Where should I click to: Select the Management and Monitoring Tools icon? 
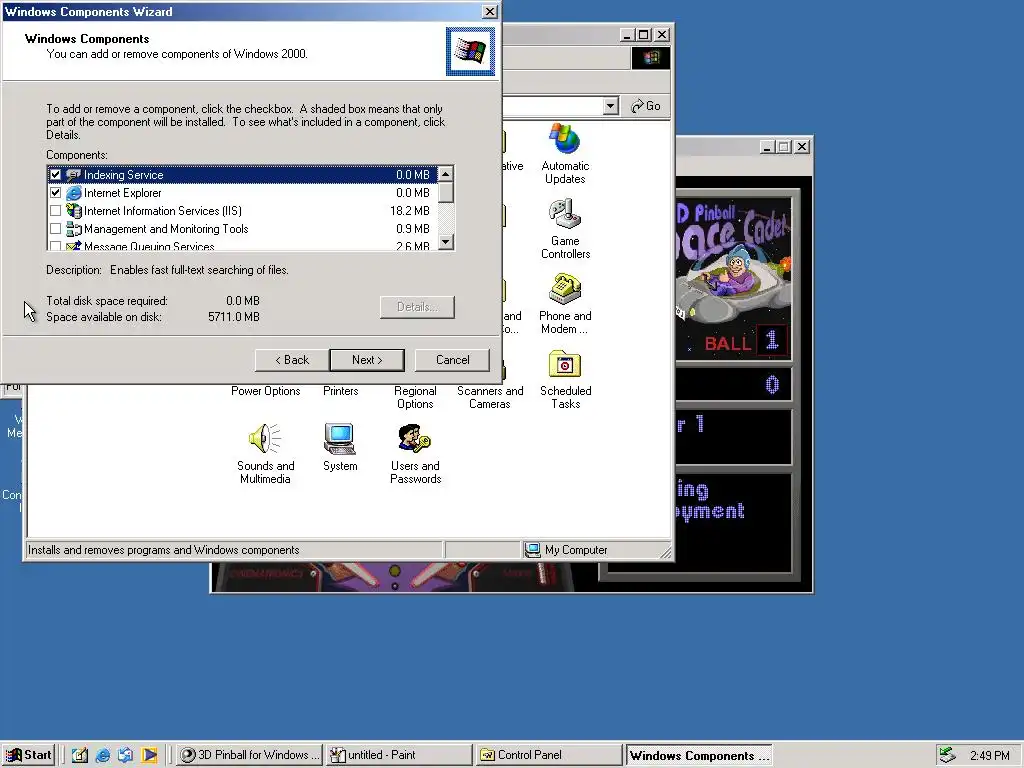point(74,229)
